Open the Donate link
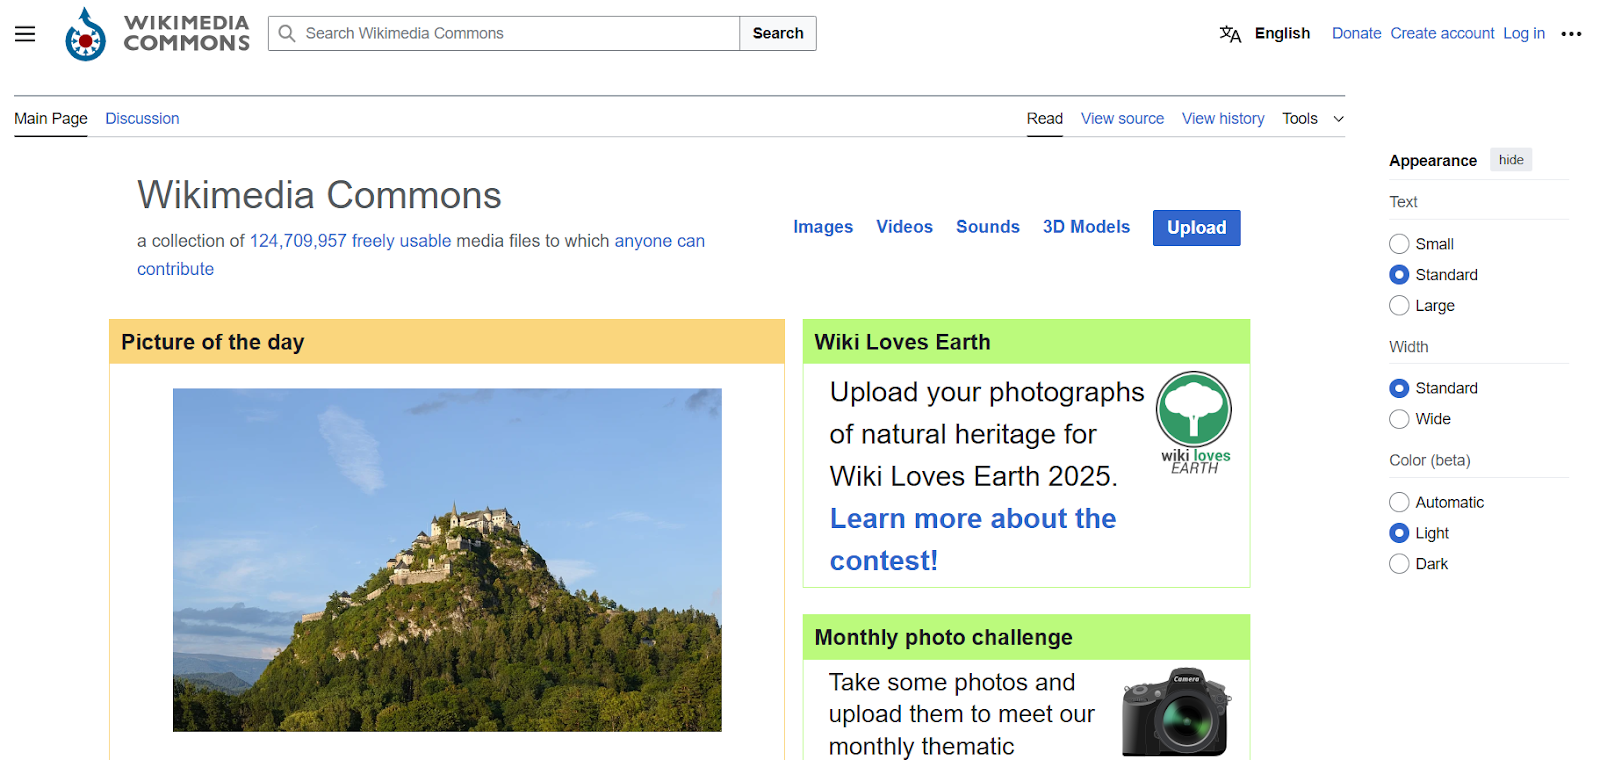 pyautogui.click(x=1356, y=33)
